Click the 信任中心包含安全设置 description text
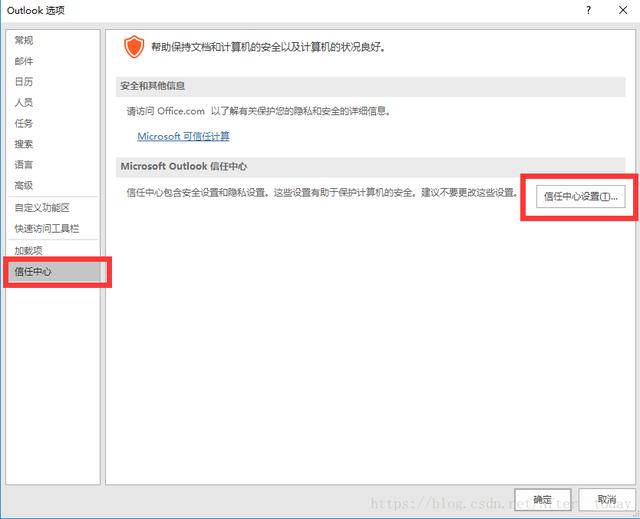This screenshot has width=640, height=519. coord(322,193)
